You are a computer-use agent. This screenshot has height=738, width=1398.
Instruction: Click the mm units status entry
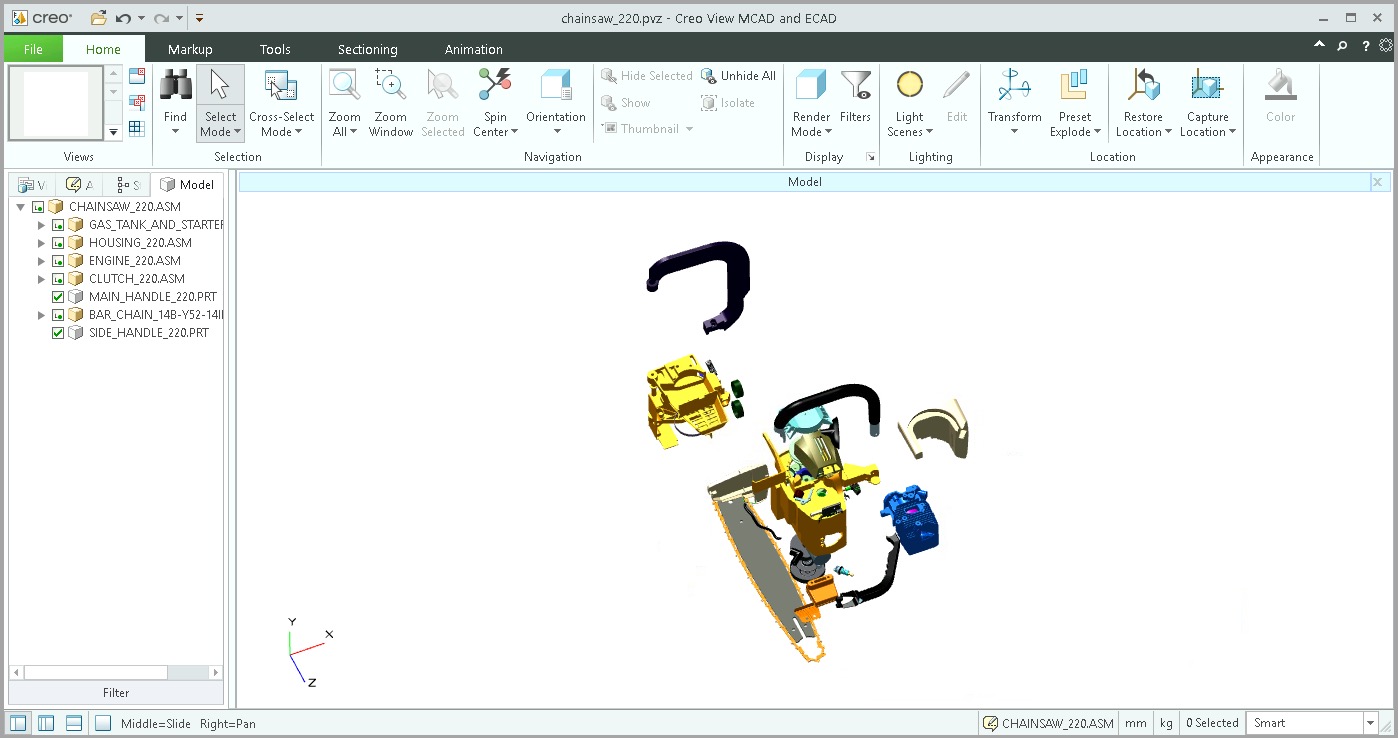click(x=1136, y=723)
